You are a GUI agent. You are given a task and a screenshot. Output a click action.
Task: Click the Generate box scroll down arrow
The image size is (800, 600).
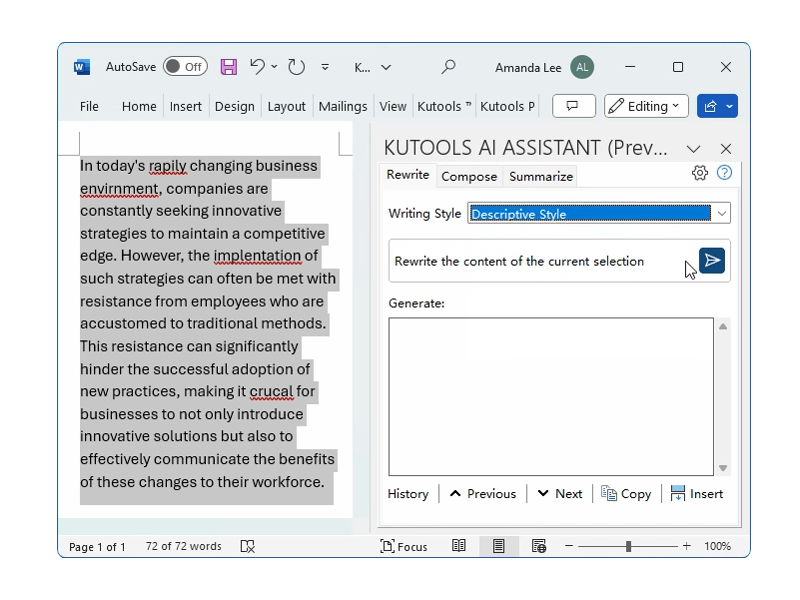tap(722, 468)
